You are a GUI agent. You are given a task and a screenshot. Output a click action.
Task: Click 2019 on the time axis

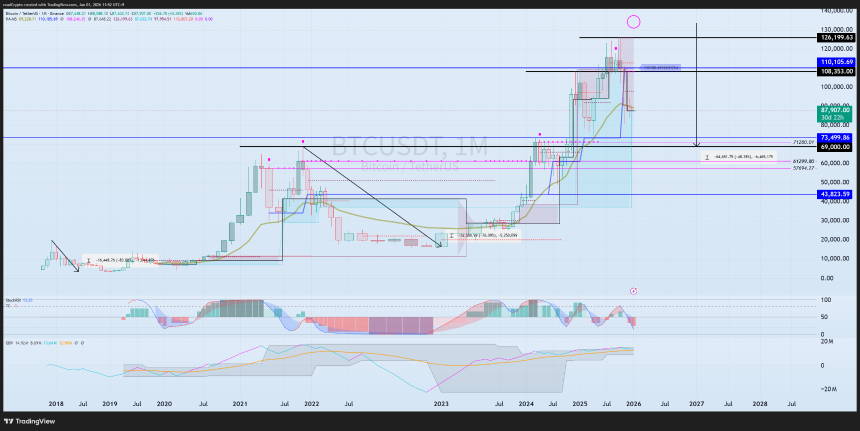(110, 404)
